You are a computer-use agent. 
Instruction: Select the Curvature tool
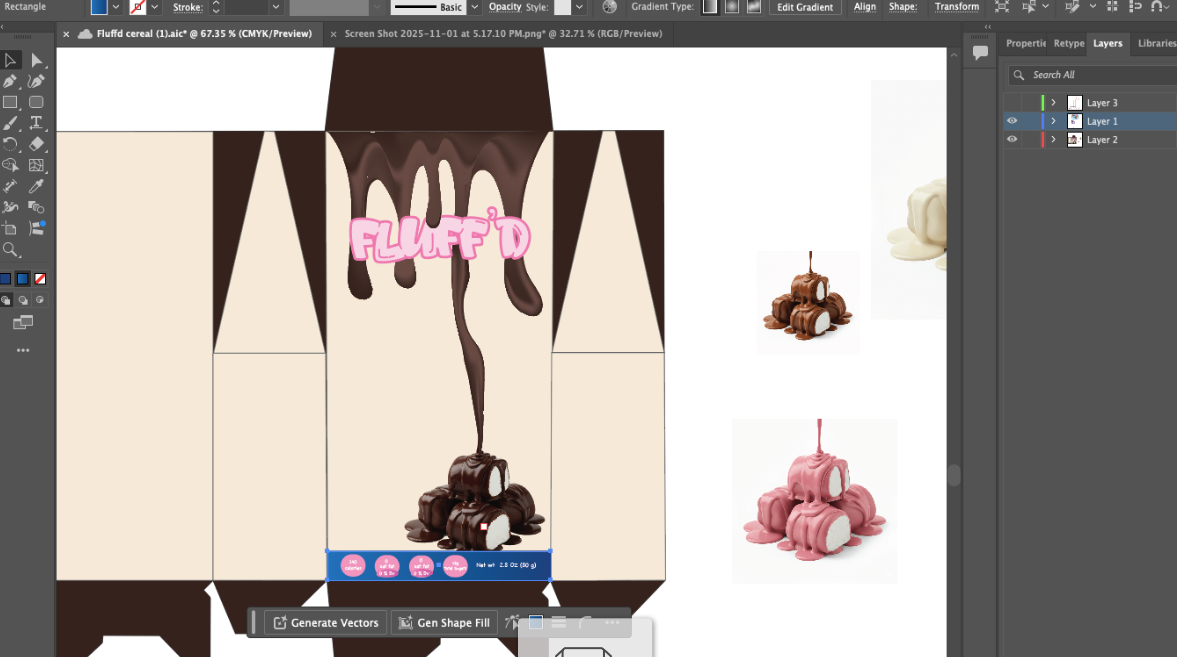pyautogui.click(x=36, y=81)
